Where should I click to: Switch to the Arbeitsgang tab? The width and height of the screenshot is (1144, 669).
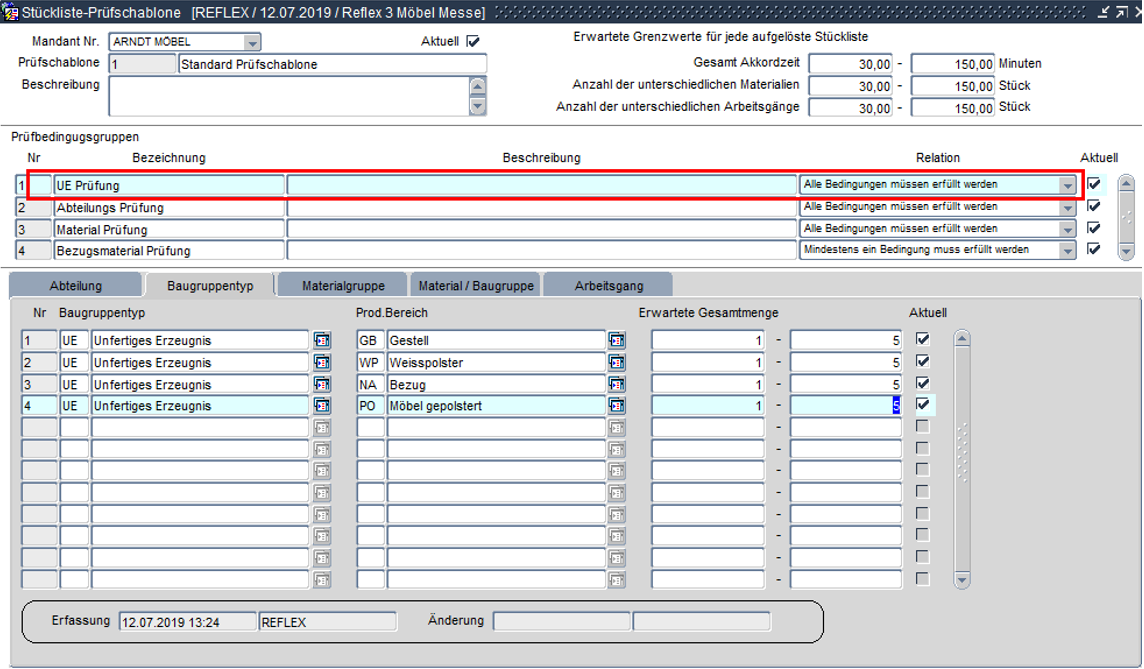click(x=609, y=286)
